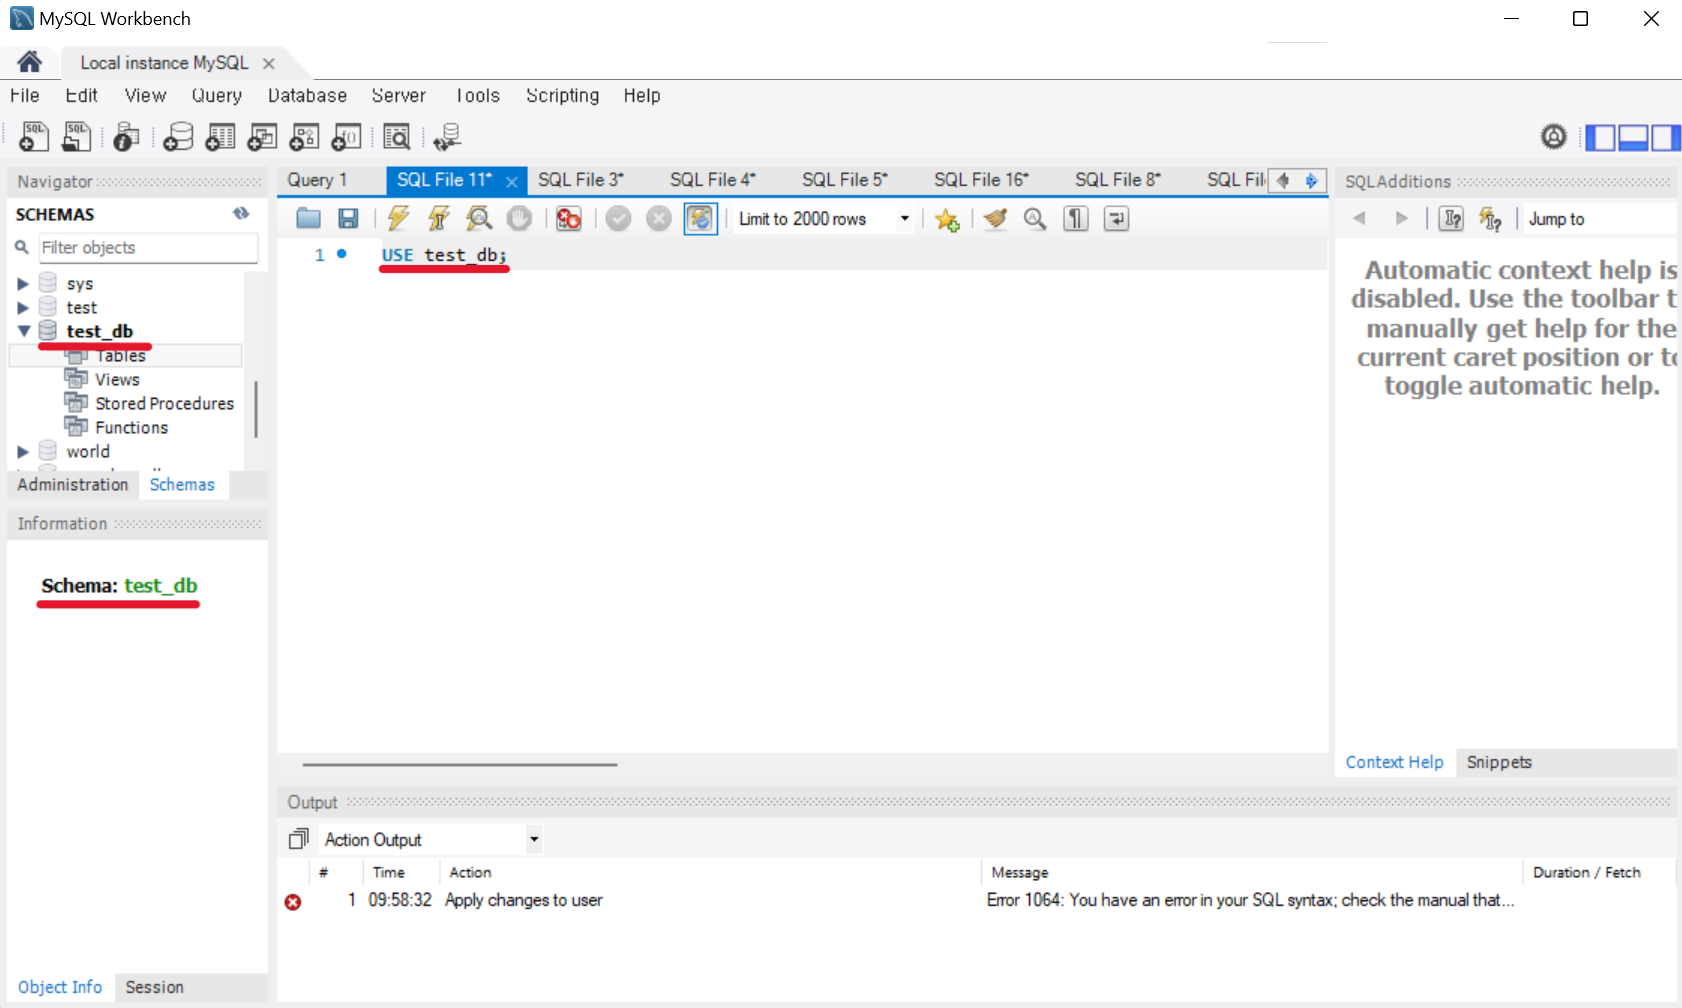The height and width of the screenshot is (1008, 1682).
Task: Select the Error 1064 output row
Action: point(976,900)
